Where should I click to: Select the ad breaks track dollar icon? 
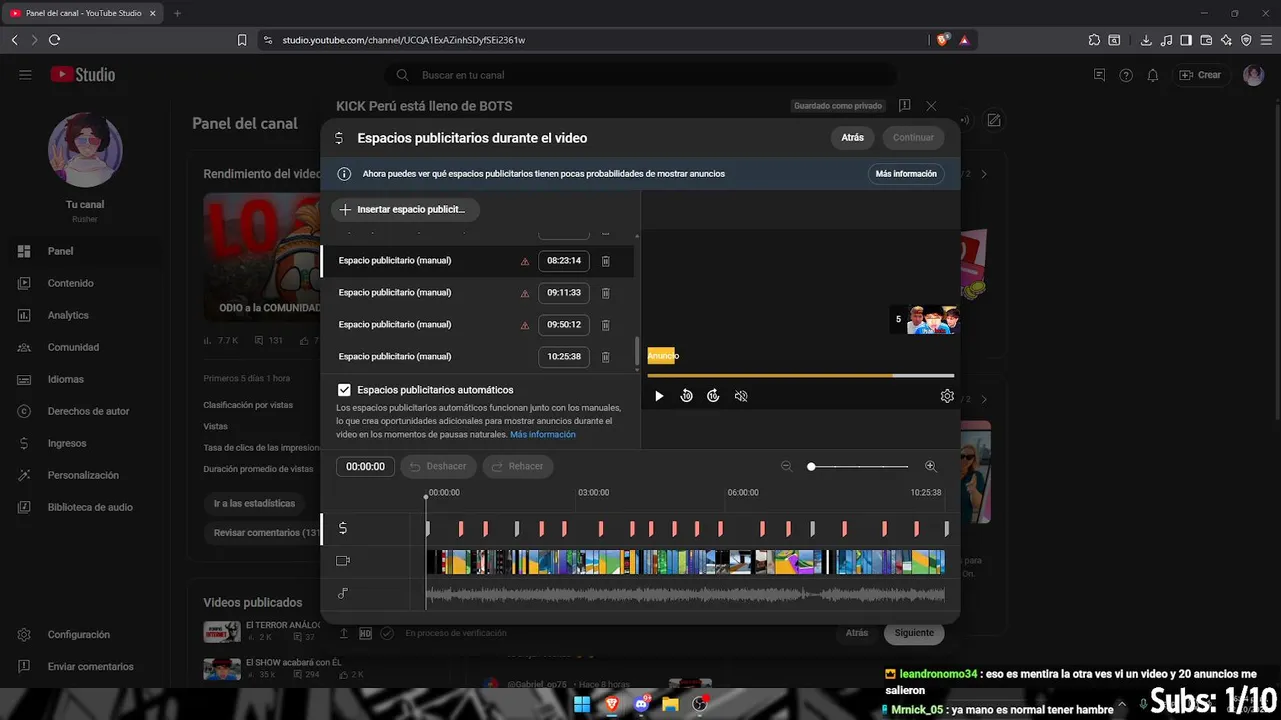343,528
